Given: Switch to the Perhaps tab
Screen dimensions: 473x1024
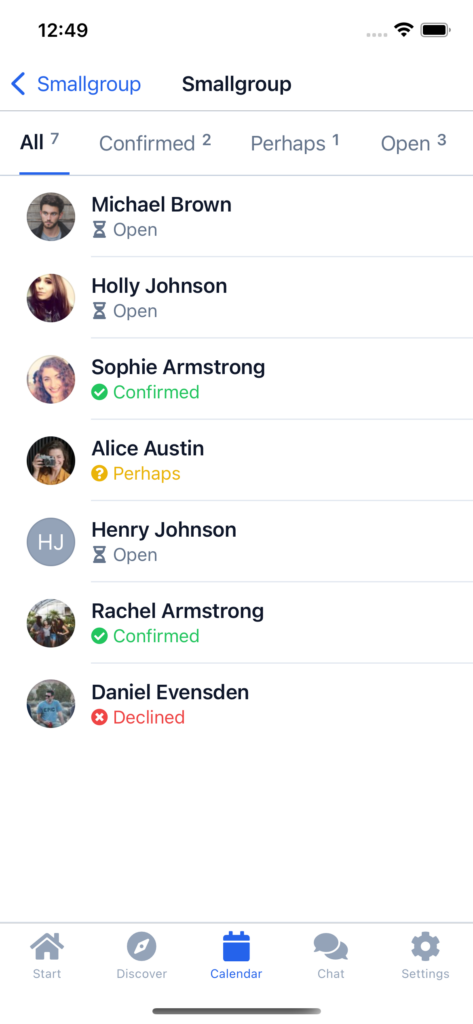Looking at the screenshot, I should coord(295,143).
